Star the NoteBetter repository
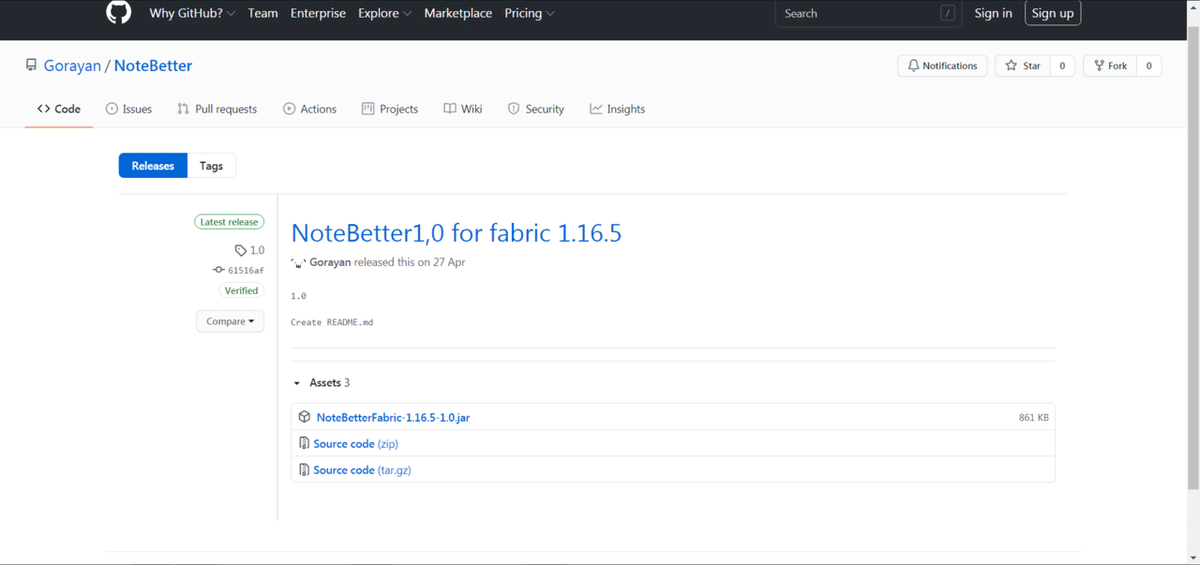Viewport: 1200px width, 565px height. (1024, 66)
